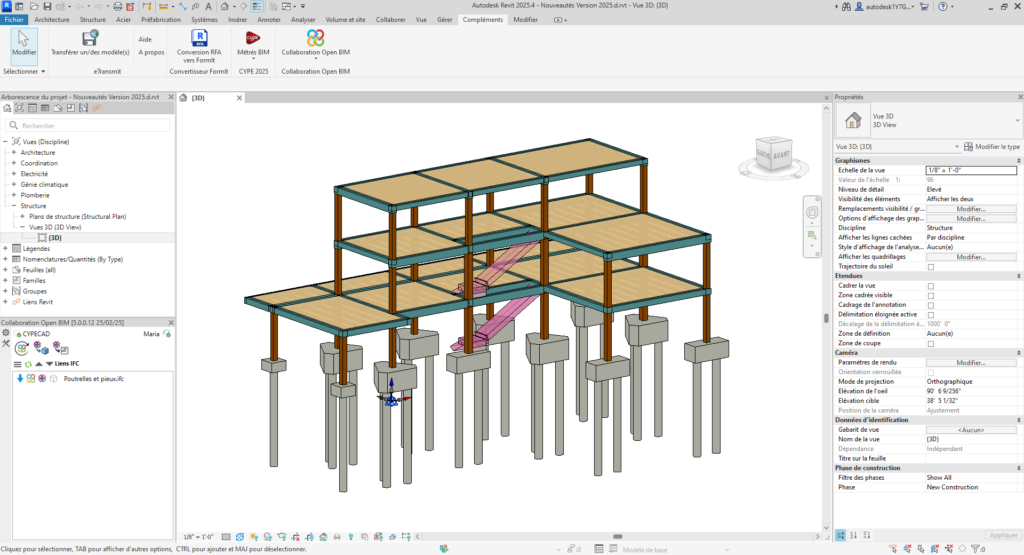Click the Properties panel vertical scrollbar
This screenshot has width=1024, height=555.
(826, 318)
